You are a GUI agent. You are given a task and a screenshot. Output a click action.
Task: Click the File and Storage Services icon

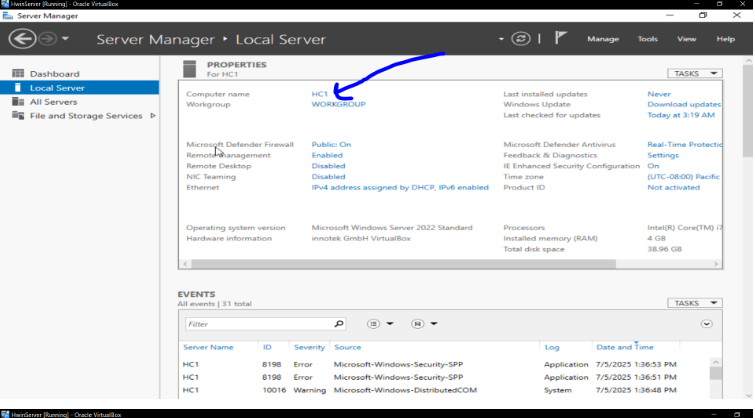(x=18, y=115)
